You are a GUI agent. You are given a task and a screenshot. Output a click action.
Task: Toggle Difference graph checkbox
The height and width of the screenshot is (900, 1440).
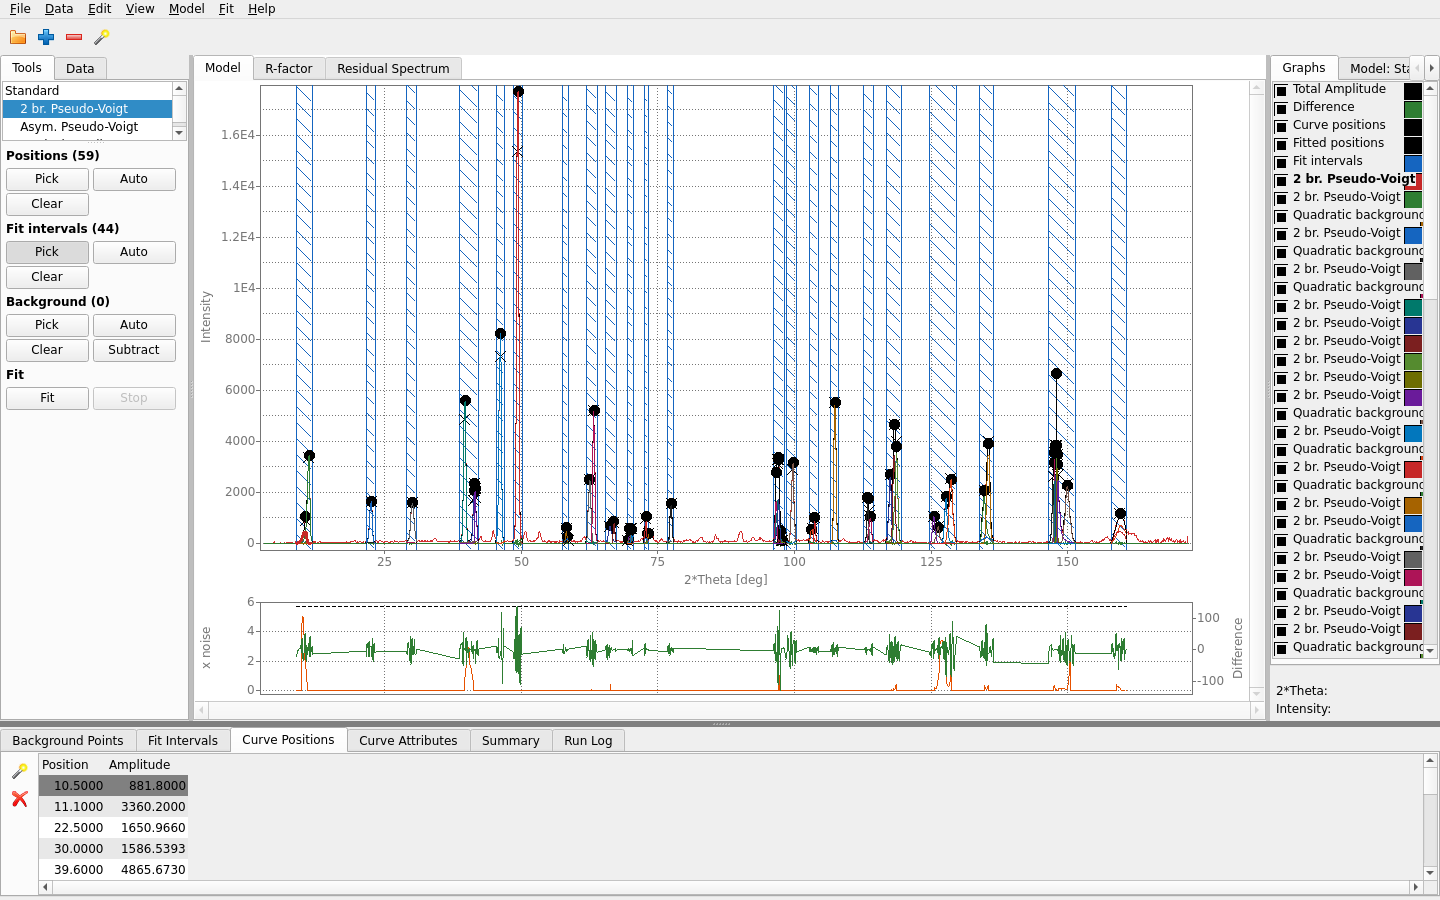click(x=1281, y=108)
